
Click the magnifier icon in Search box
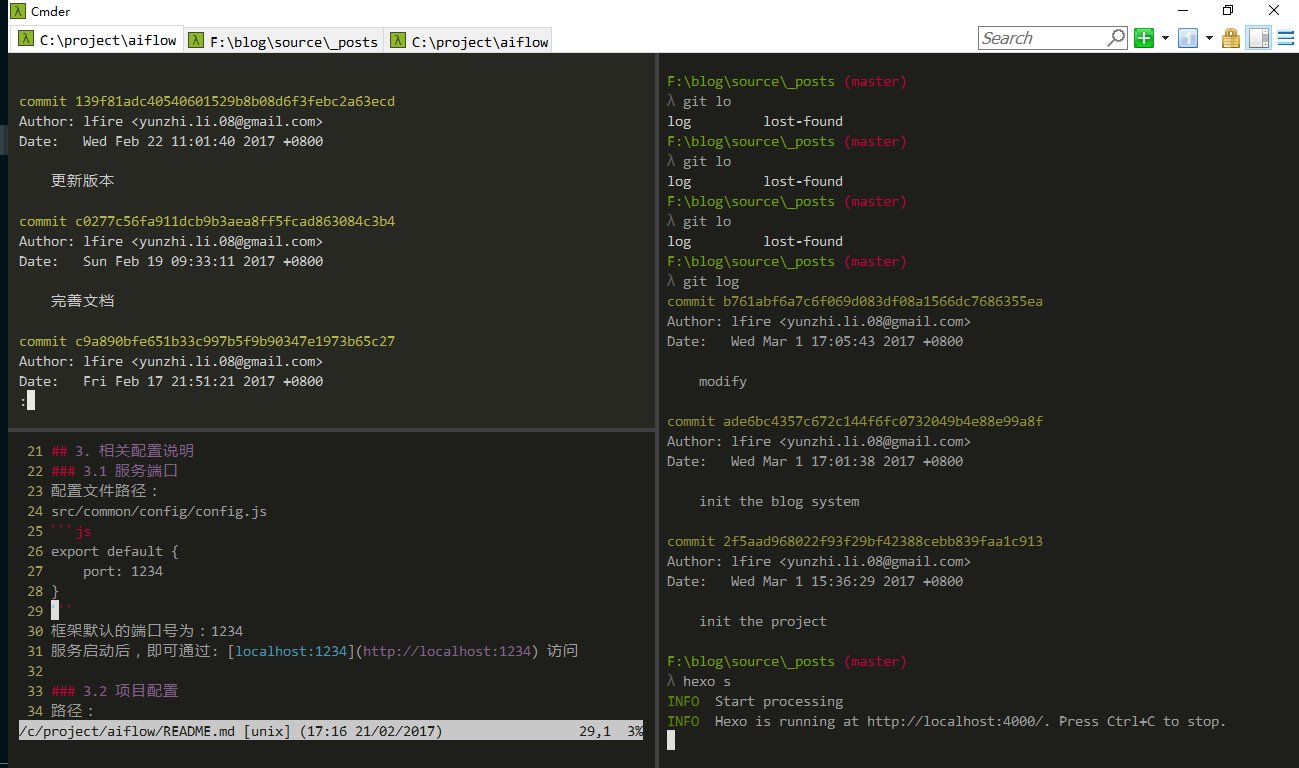click(1117, 38)
